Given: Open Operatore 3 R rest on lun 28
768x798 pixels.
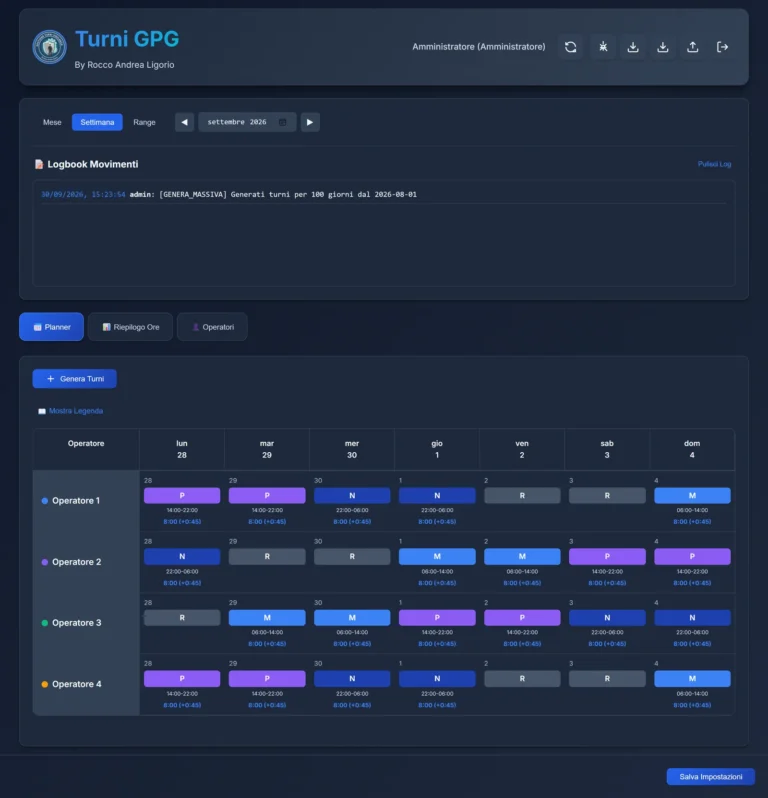Looking at the screenshot, I should click(182, 617).
